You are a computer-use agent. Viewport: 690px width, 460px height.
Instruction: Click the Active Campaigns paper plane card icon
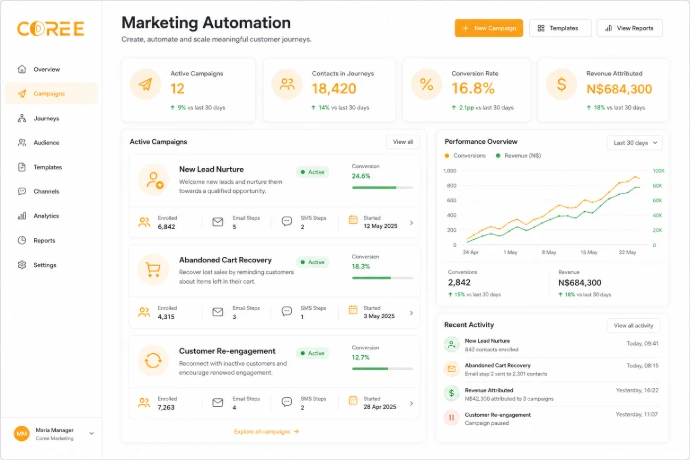coord(146,84)
